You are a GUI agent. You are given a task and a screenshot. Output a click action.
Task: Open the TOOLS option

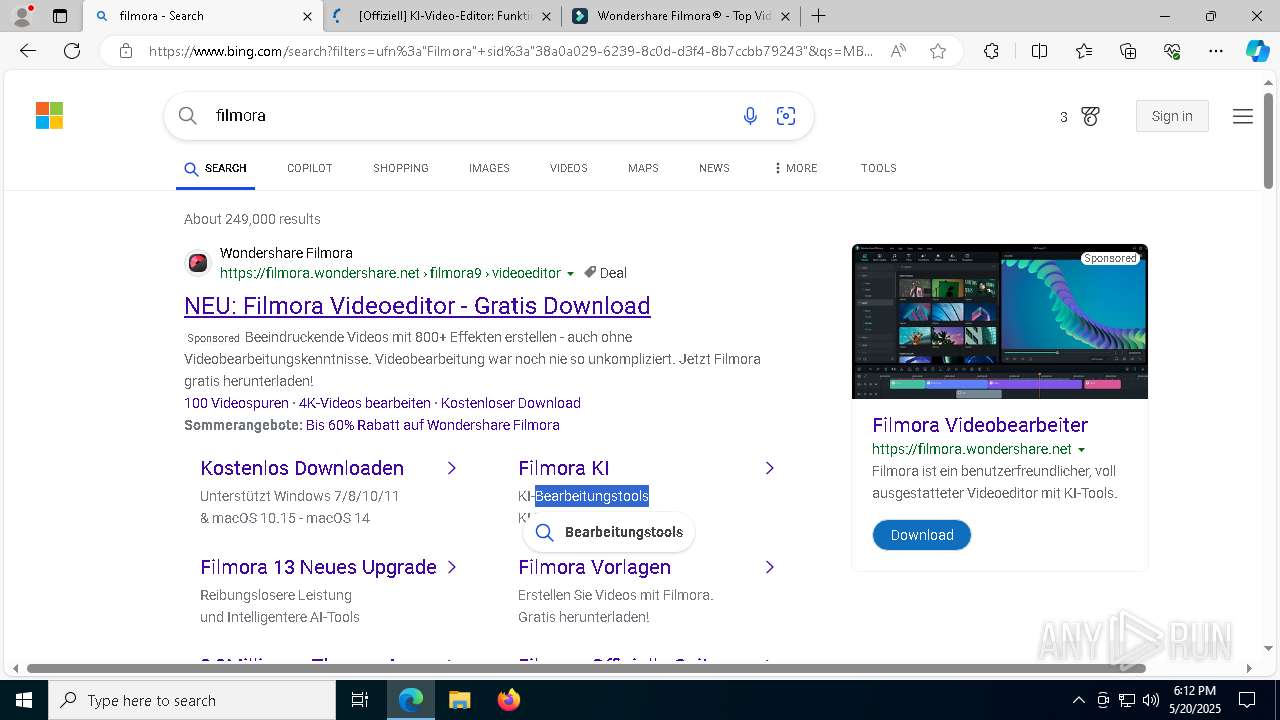pos(878,168)
